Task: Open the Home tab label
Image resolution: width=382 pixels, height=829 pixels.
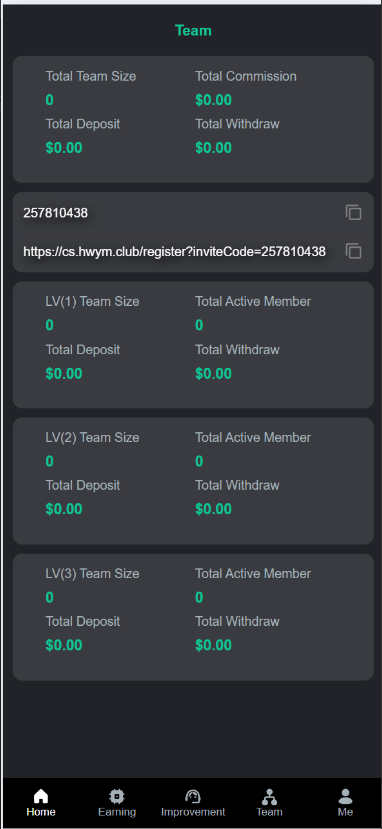Action: click(x=41, y=812)
